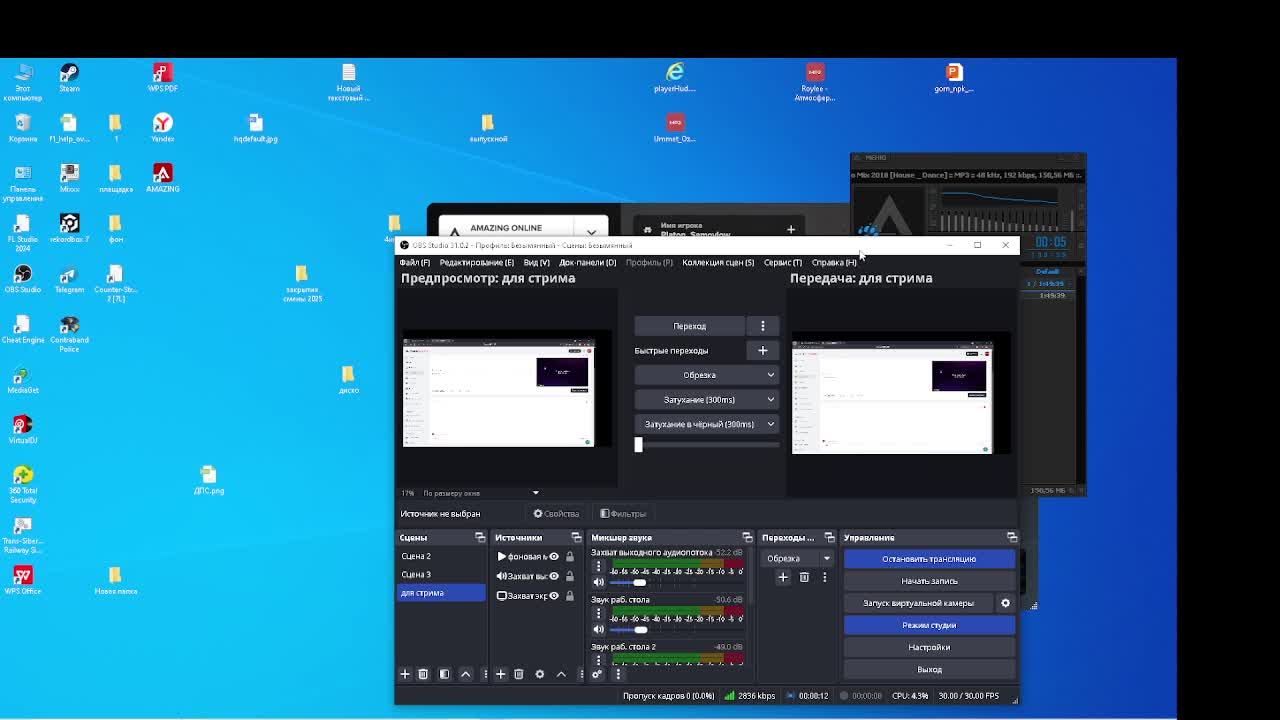Open transition properties three-dot menu
1280x720 pixels.
point(825,577)
